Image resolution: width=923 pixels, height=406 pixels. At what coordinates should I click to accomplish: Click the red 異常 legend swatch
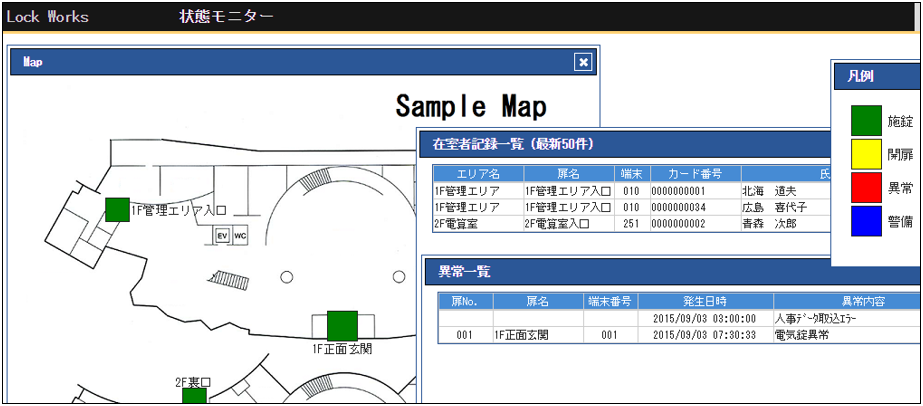866,187
